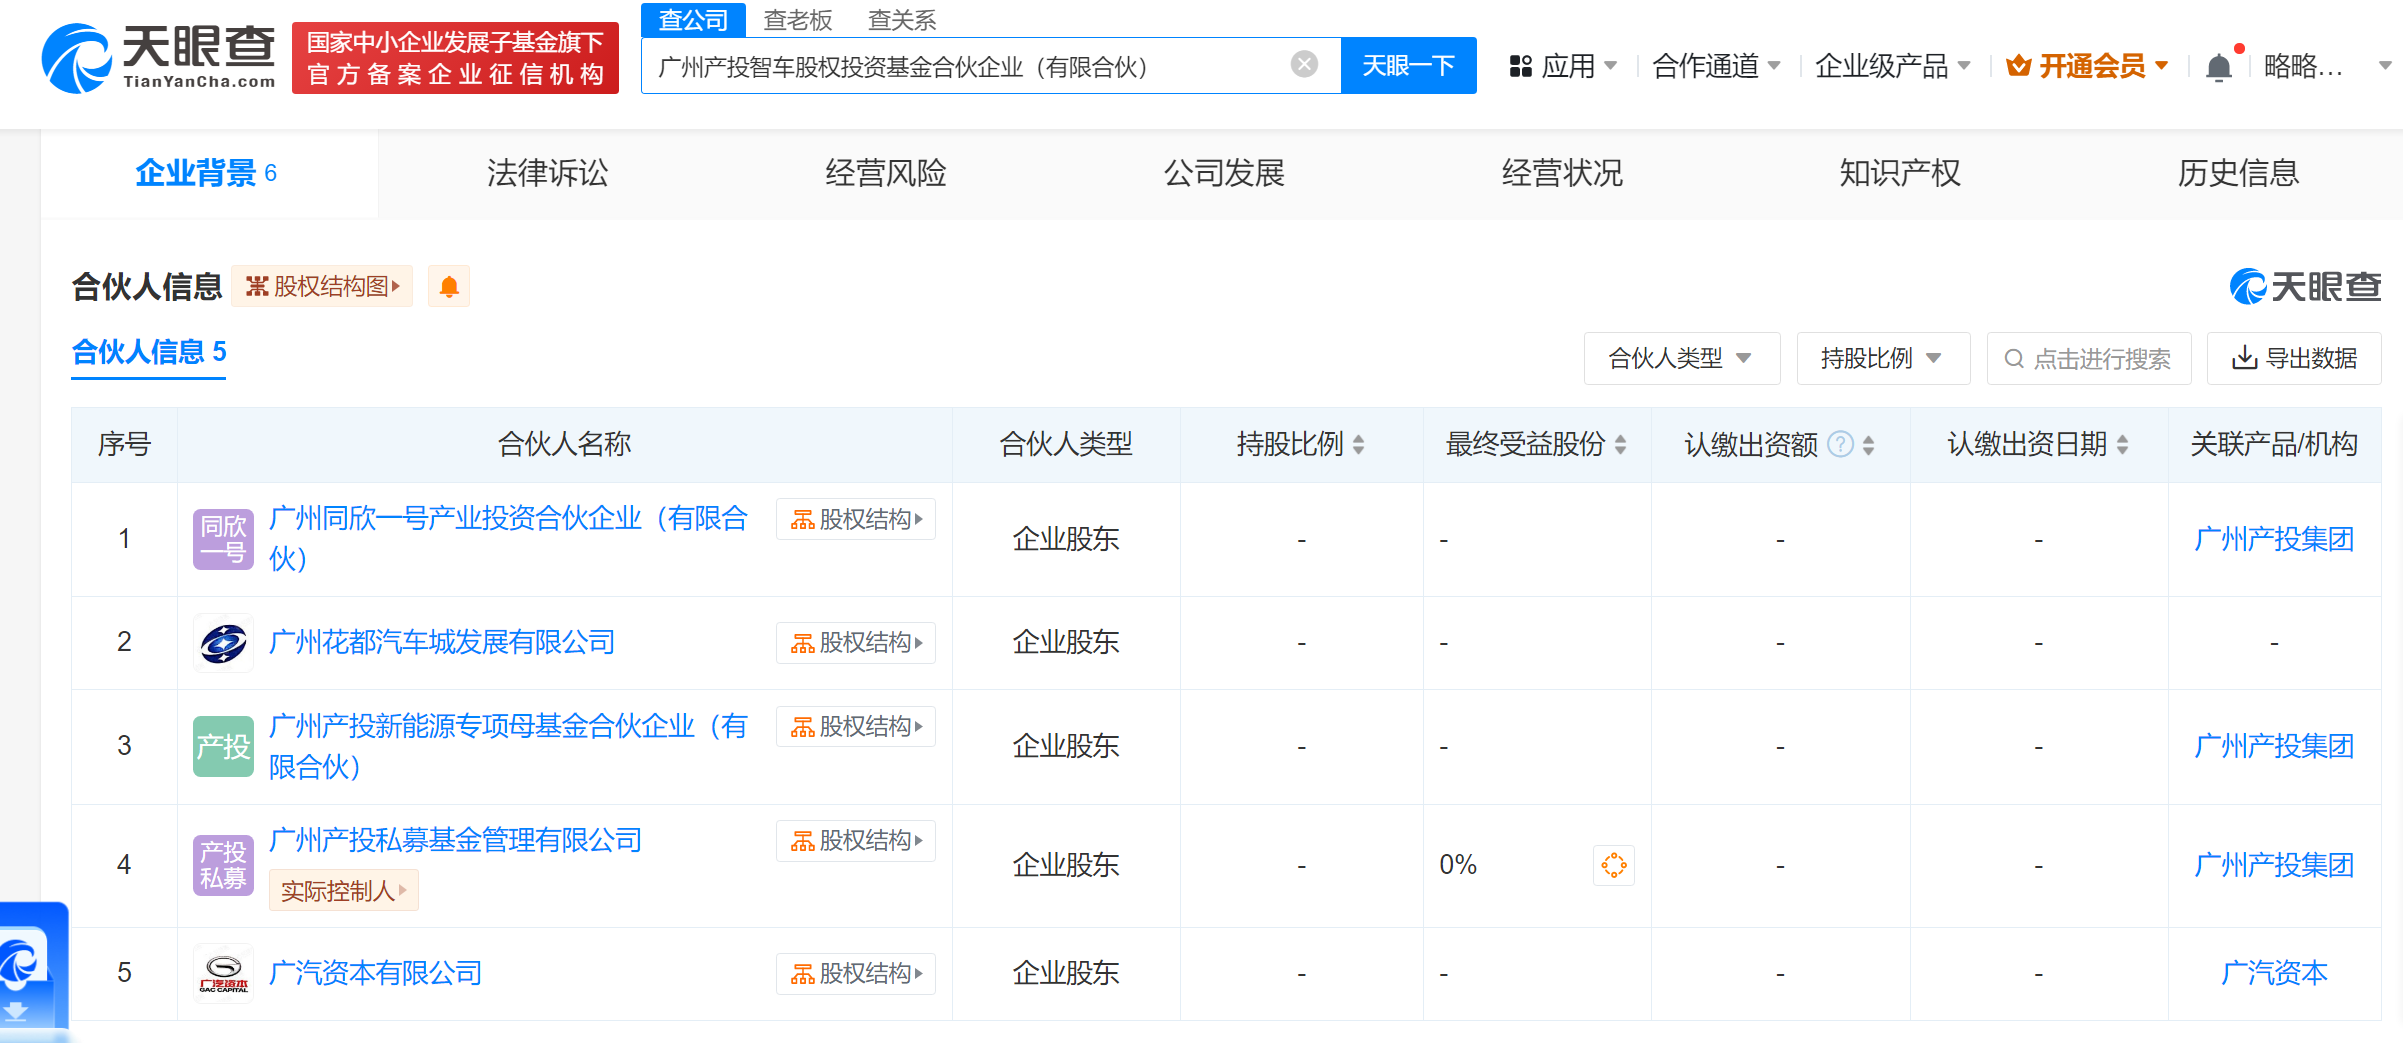Sort by 持股比例 column arrows
The height and width of the screenshot is (1043, 2403).
(1359, 445)
